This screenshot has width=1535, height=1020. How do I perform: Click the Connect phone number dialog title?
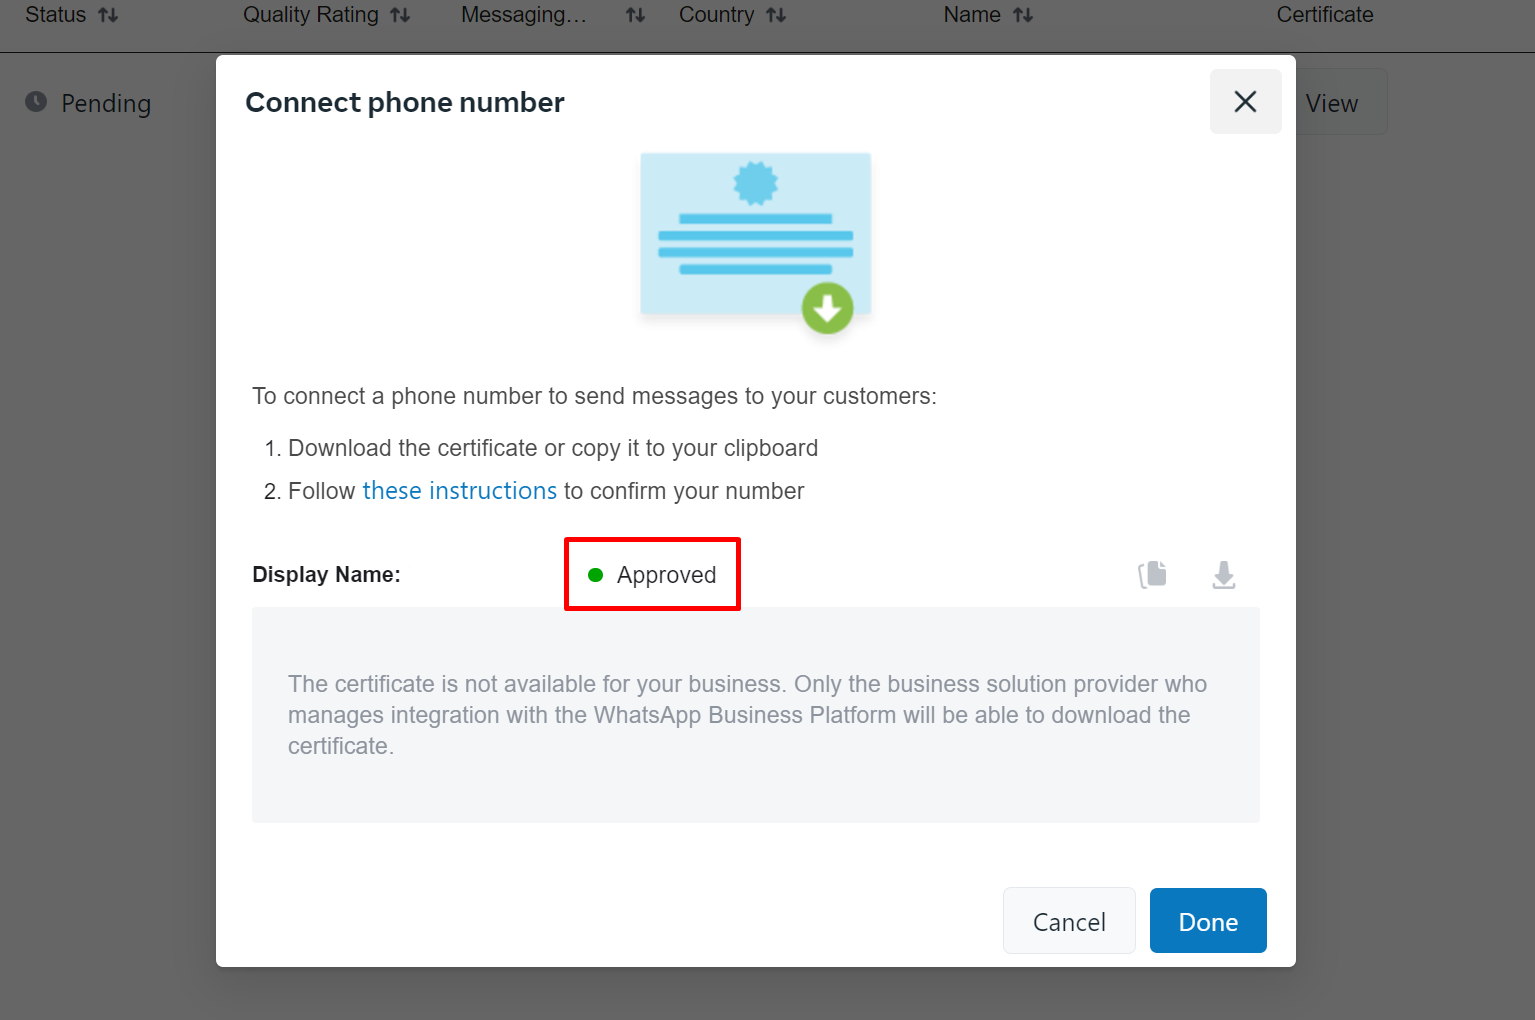point(405,102)
